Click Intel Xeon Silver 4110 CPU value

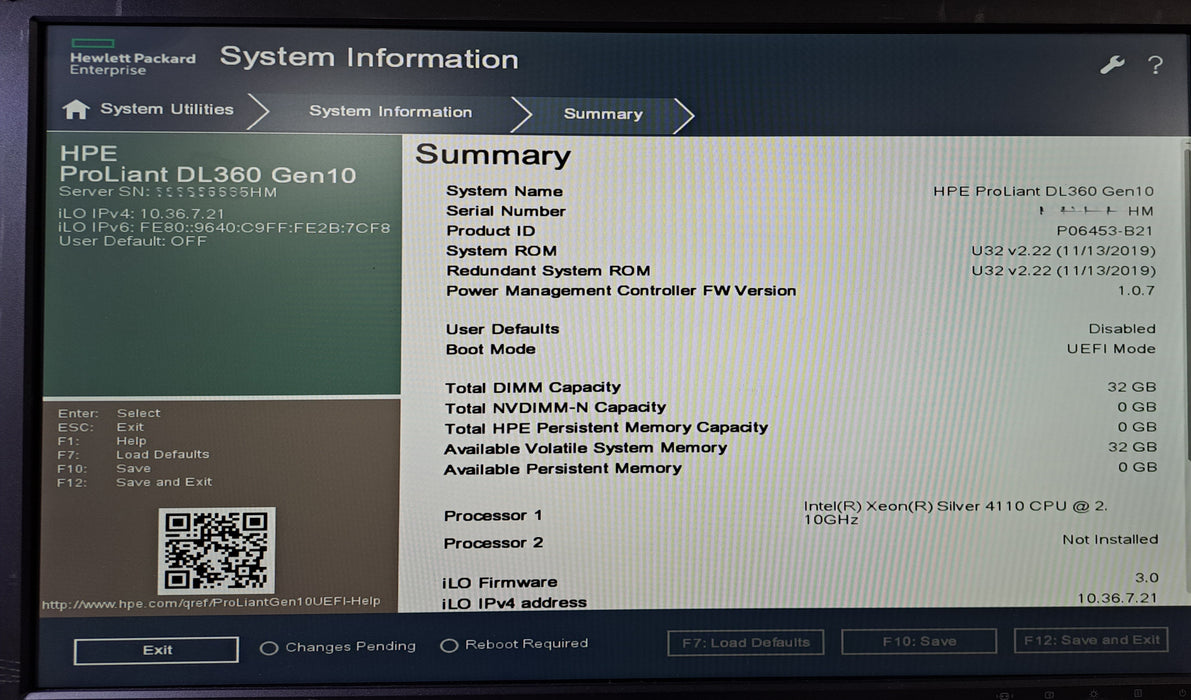[956, 512]
